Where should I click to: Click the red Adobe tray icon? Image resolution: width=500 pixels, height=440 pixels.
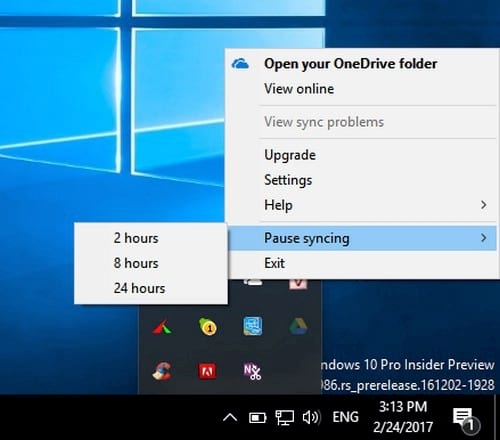click(x=207, y=371)
